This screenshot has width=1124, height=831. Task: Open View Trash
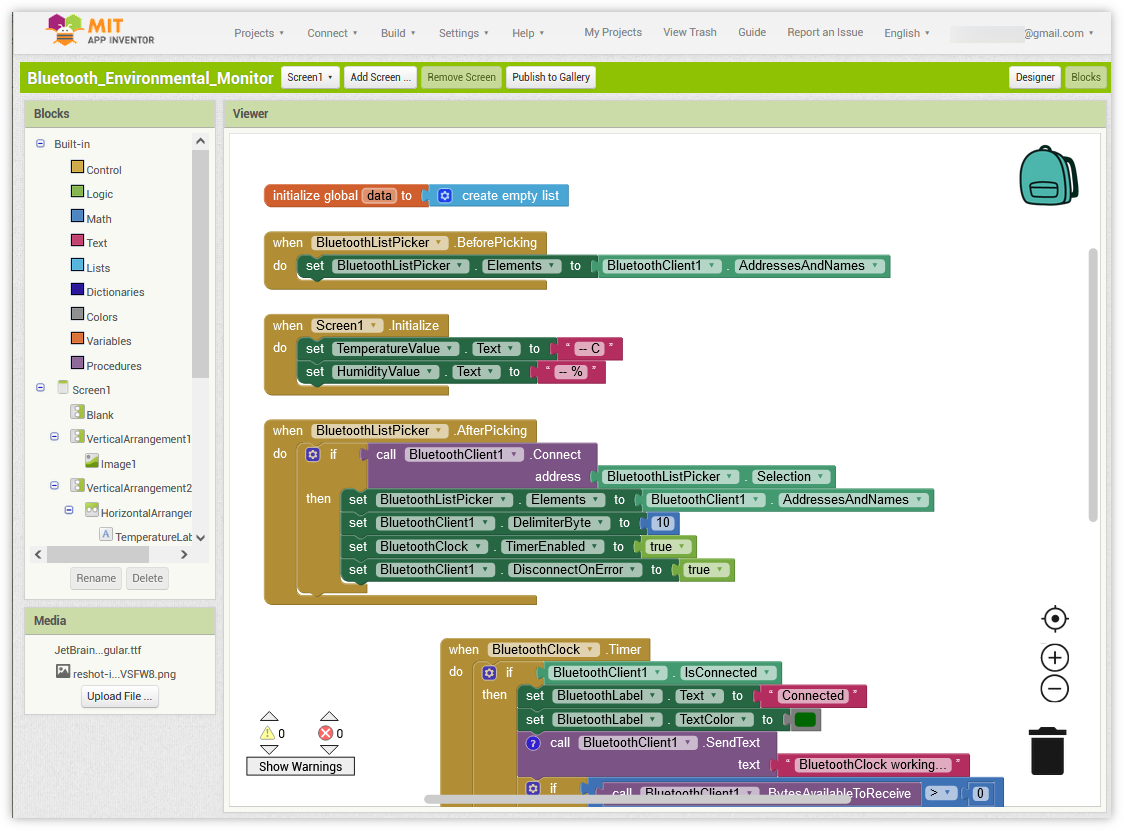[690, 32]
